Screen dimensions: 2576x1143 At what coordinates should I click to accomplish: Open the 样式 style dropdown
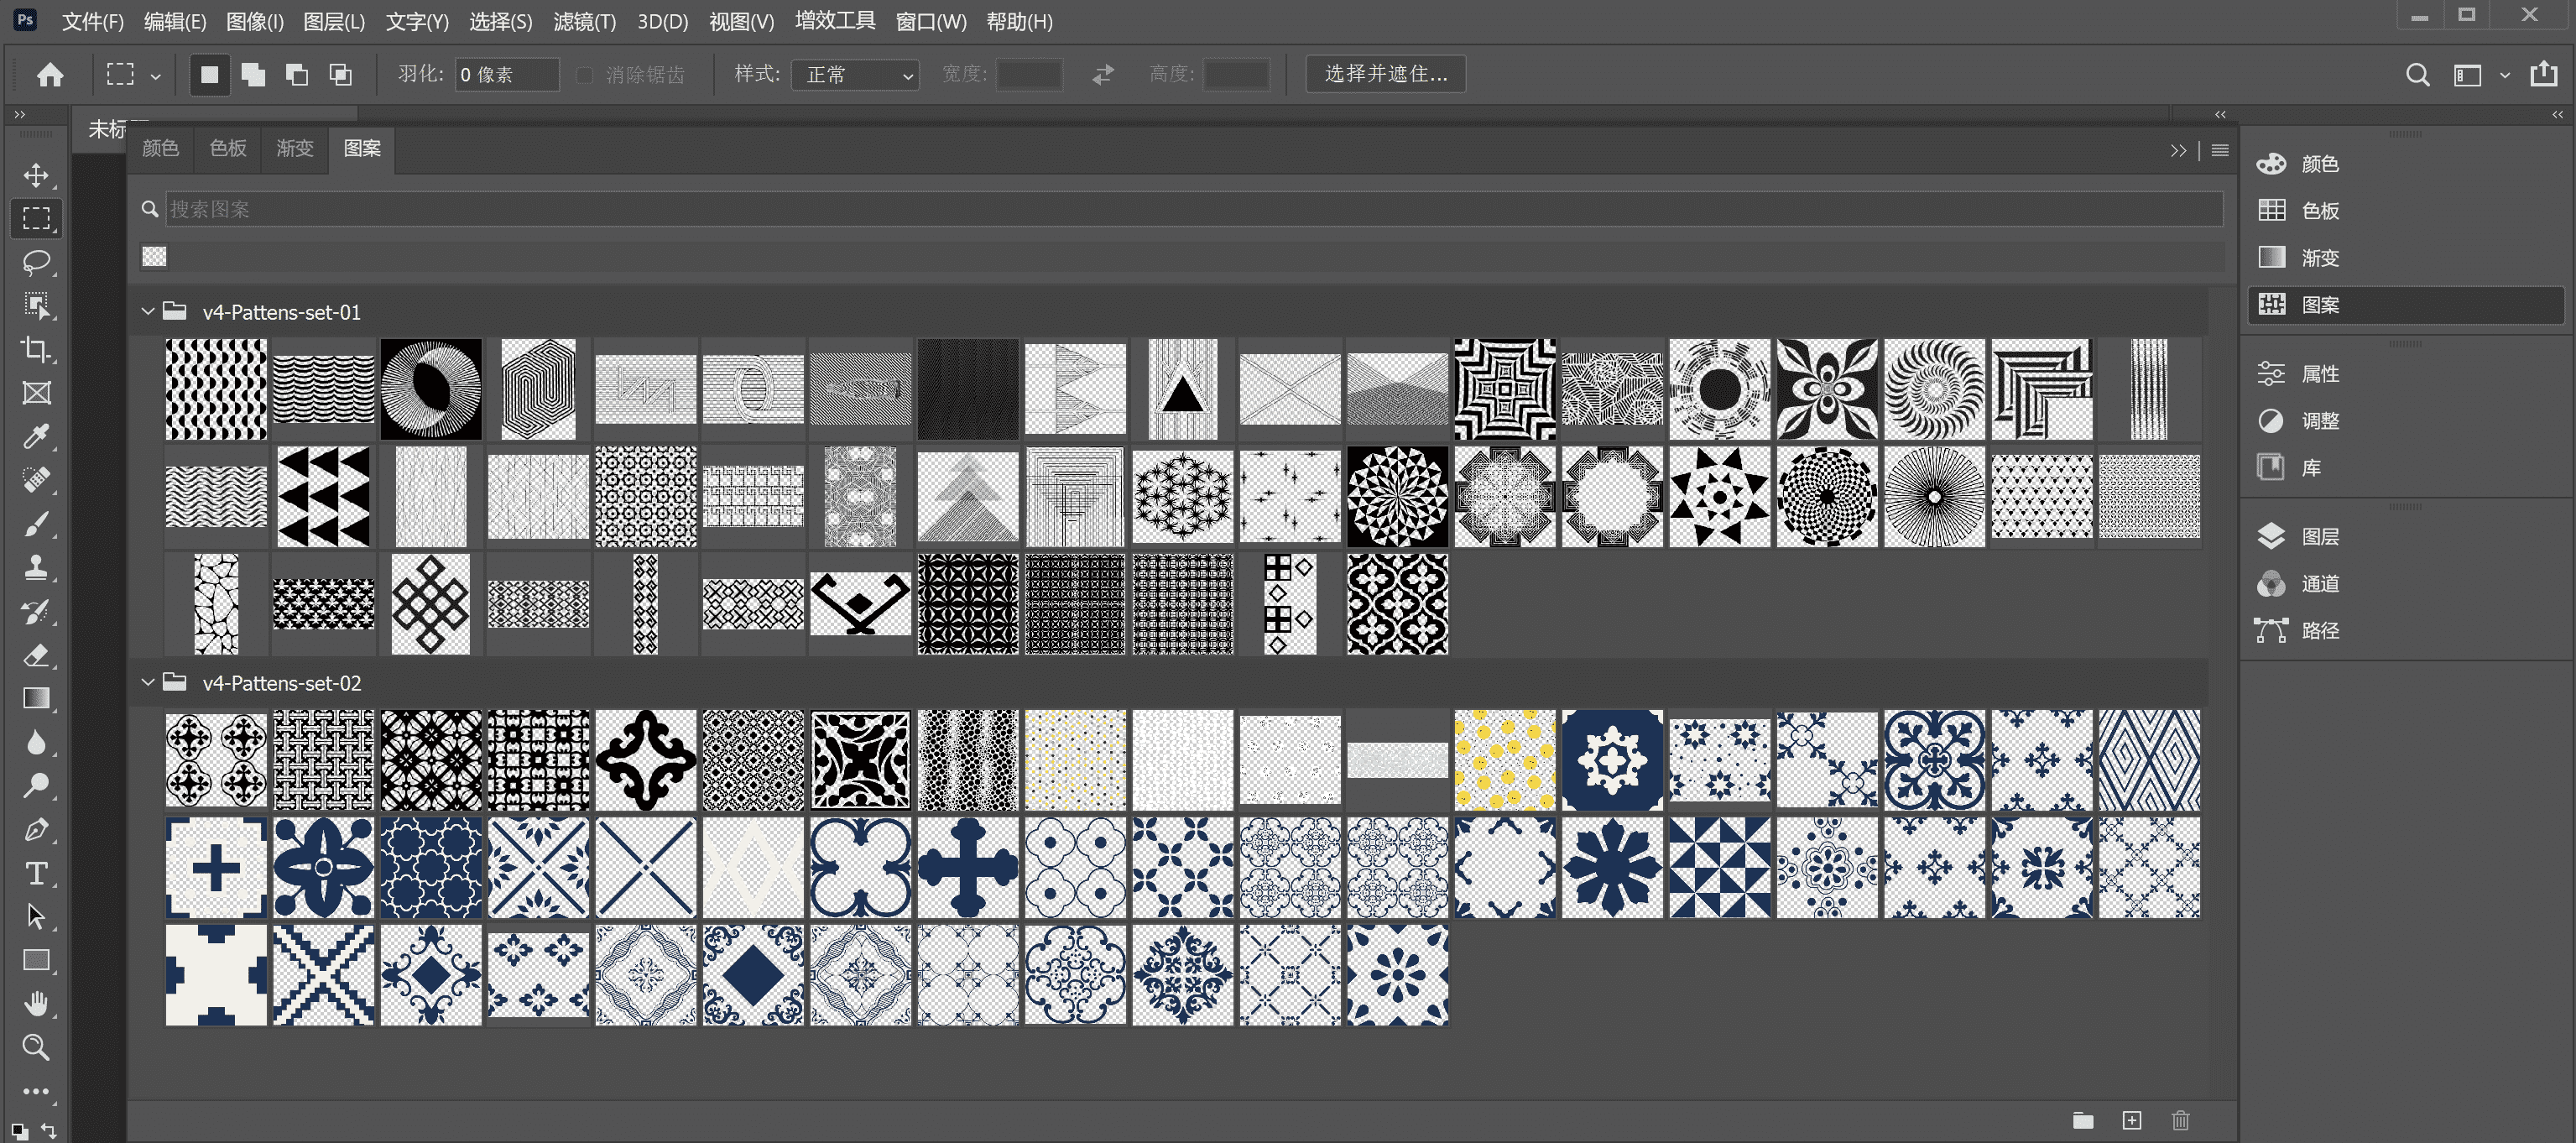point(855,75)
